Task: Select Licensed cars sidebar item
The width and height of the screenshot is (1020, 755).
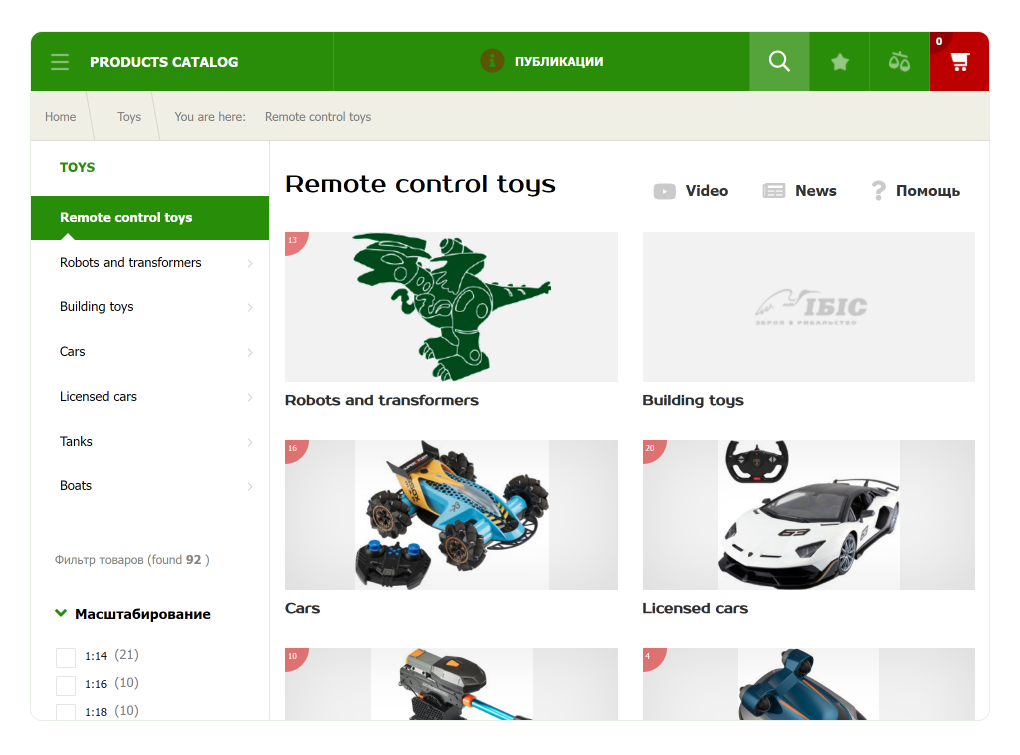Action: [x=98, y=397]
